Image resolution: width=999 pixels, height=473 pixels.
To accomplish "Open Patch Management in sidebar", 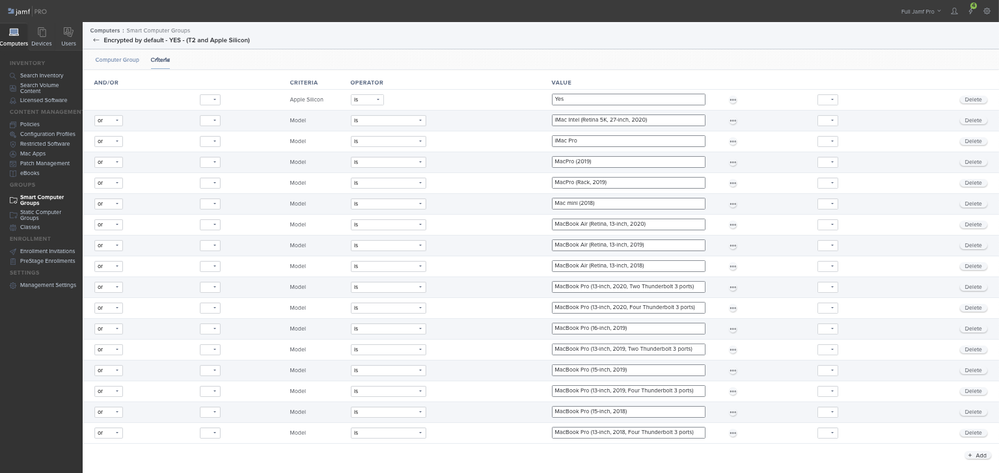I will coord(45,163).
